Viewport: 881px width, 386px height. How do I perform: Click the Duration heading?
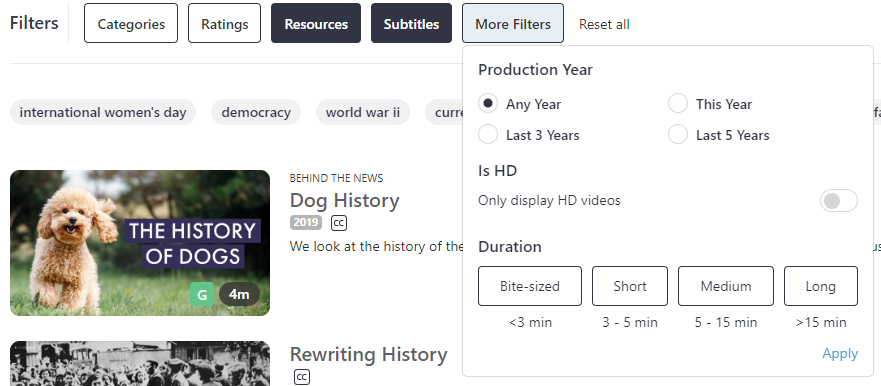[x=510, y=247]
